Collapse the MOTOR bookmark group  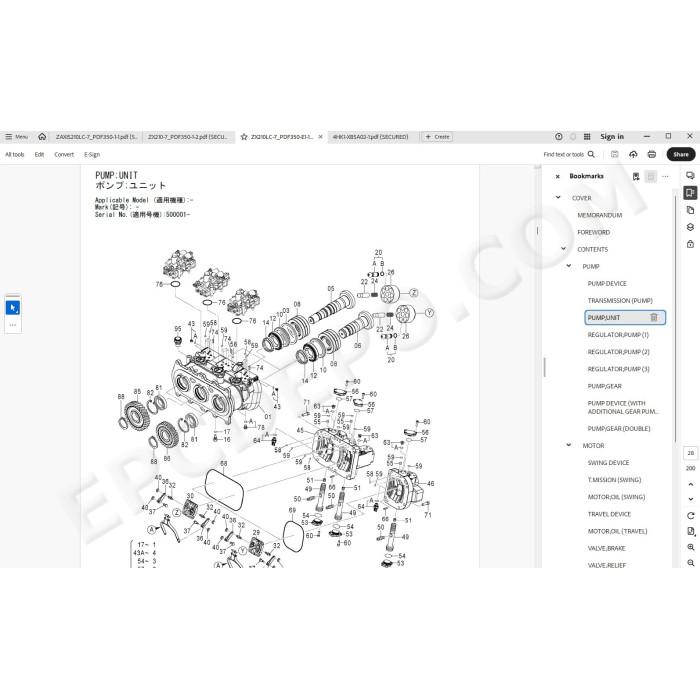tap(569, 445)
